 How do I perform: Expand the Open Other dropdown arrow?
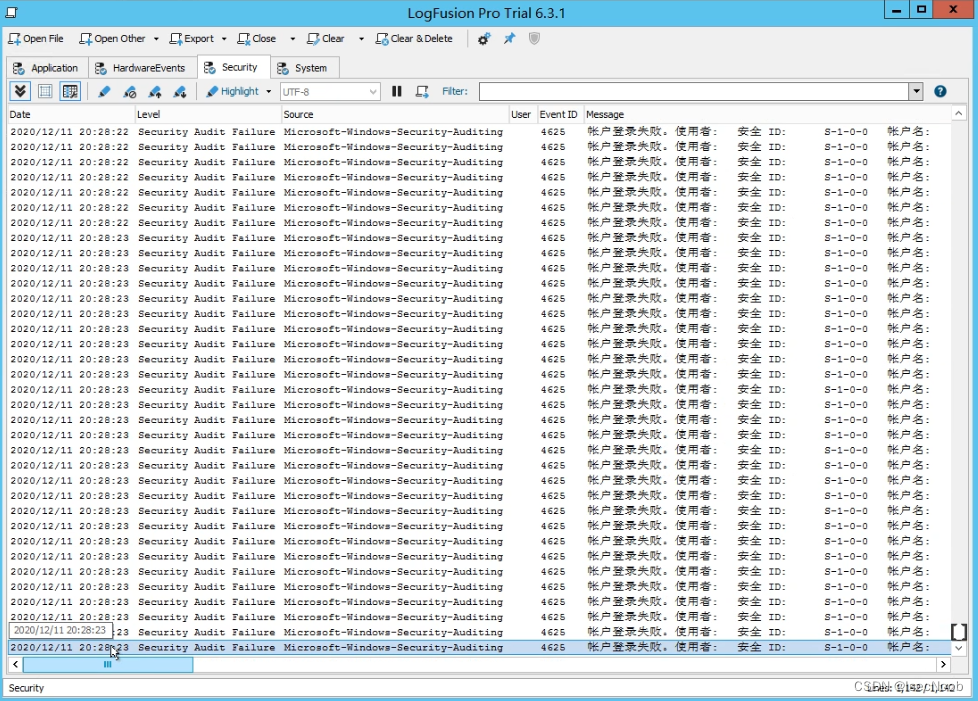(156, 39)
